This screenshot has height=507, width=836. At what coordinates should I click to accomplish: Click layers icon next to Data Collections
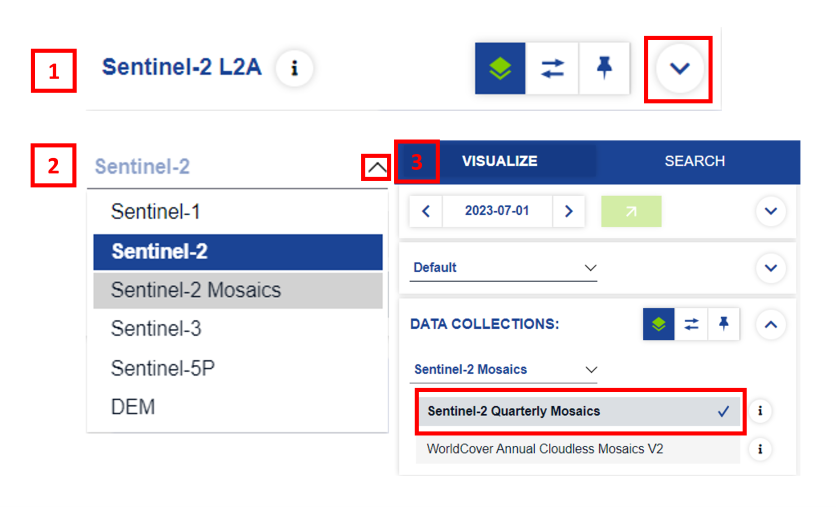658,324
